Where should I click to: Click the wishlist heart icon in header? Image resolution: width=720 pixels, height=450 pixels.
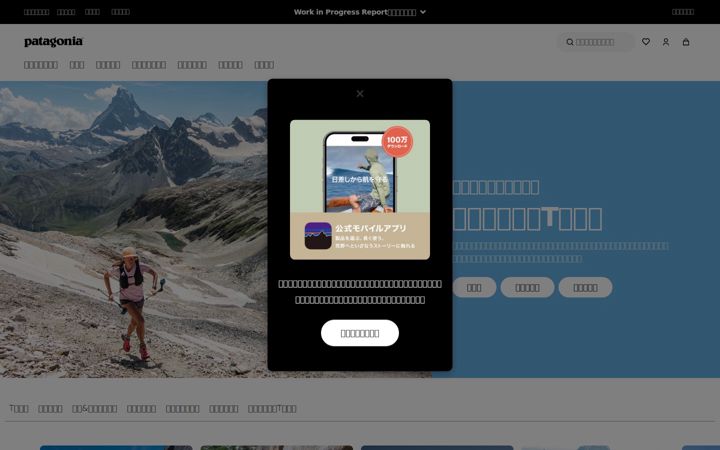646,42
